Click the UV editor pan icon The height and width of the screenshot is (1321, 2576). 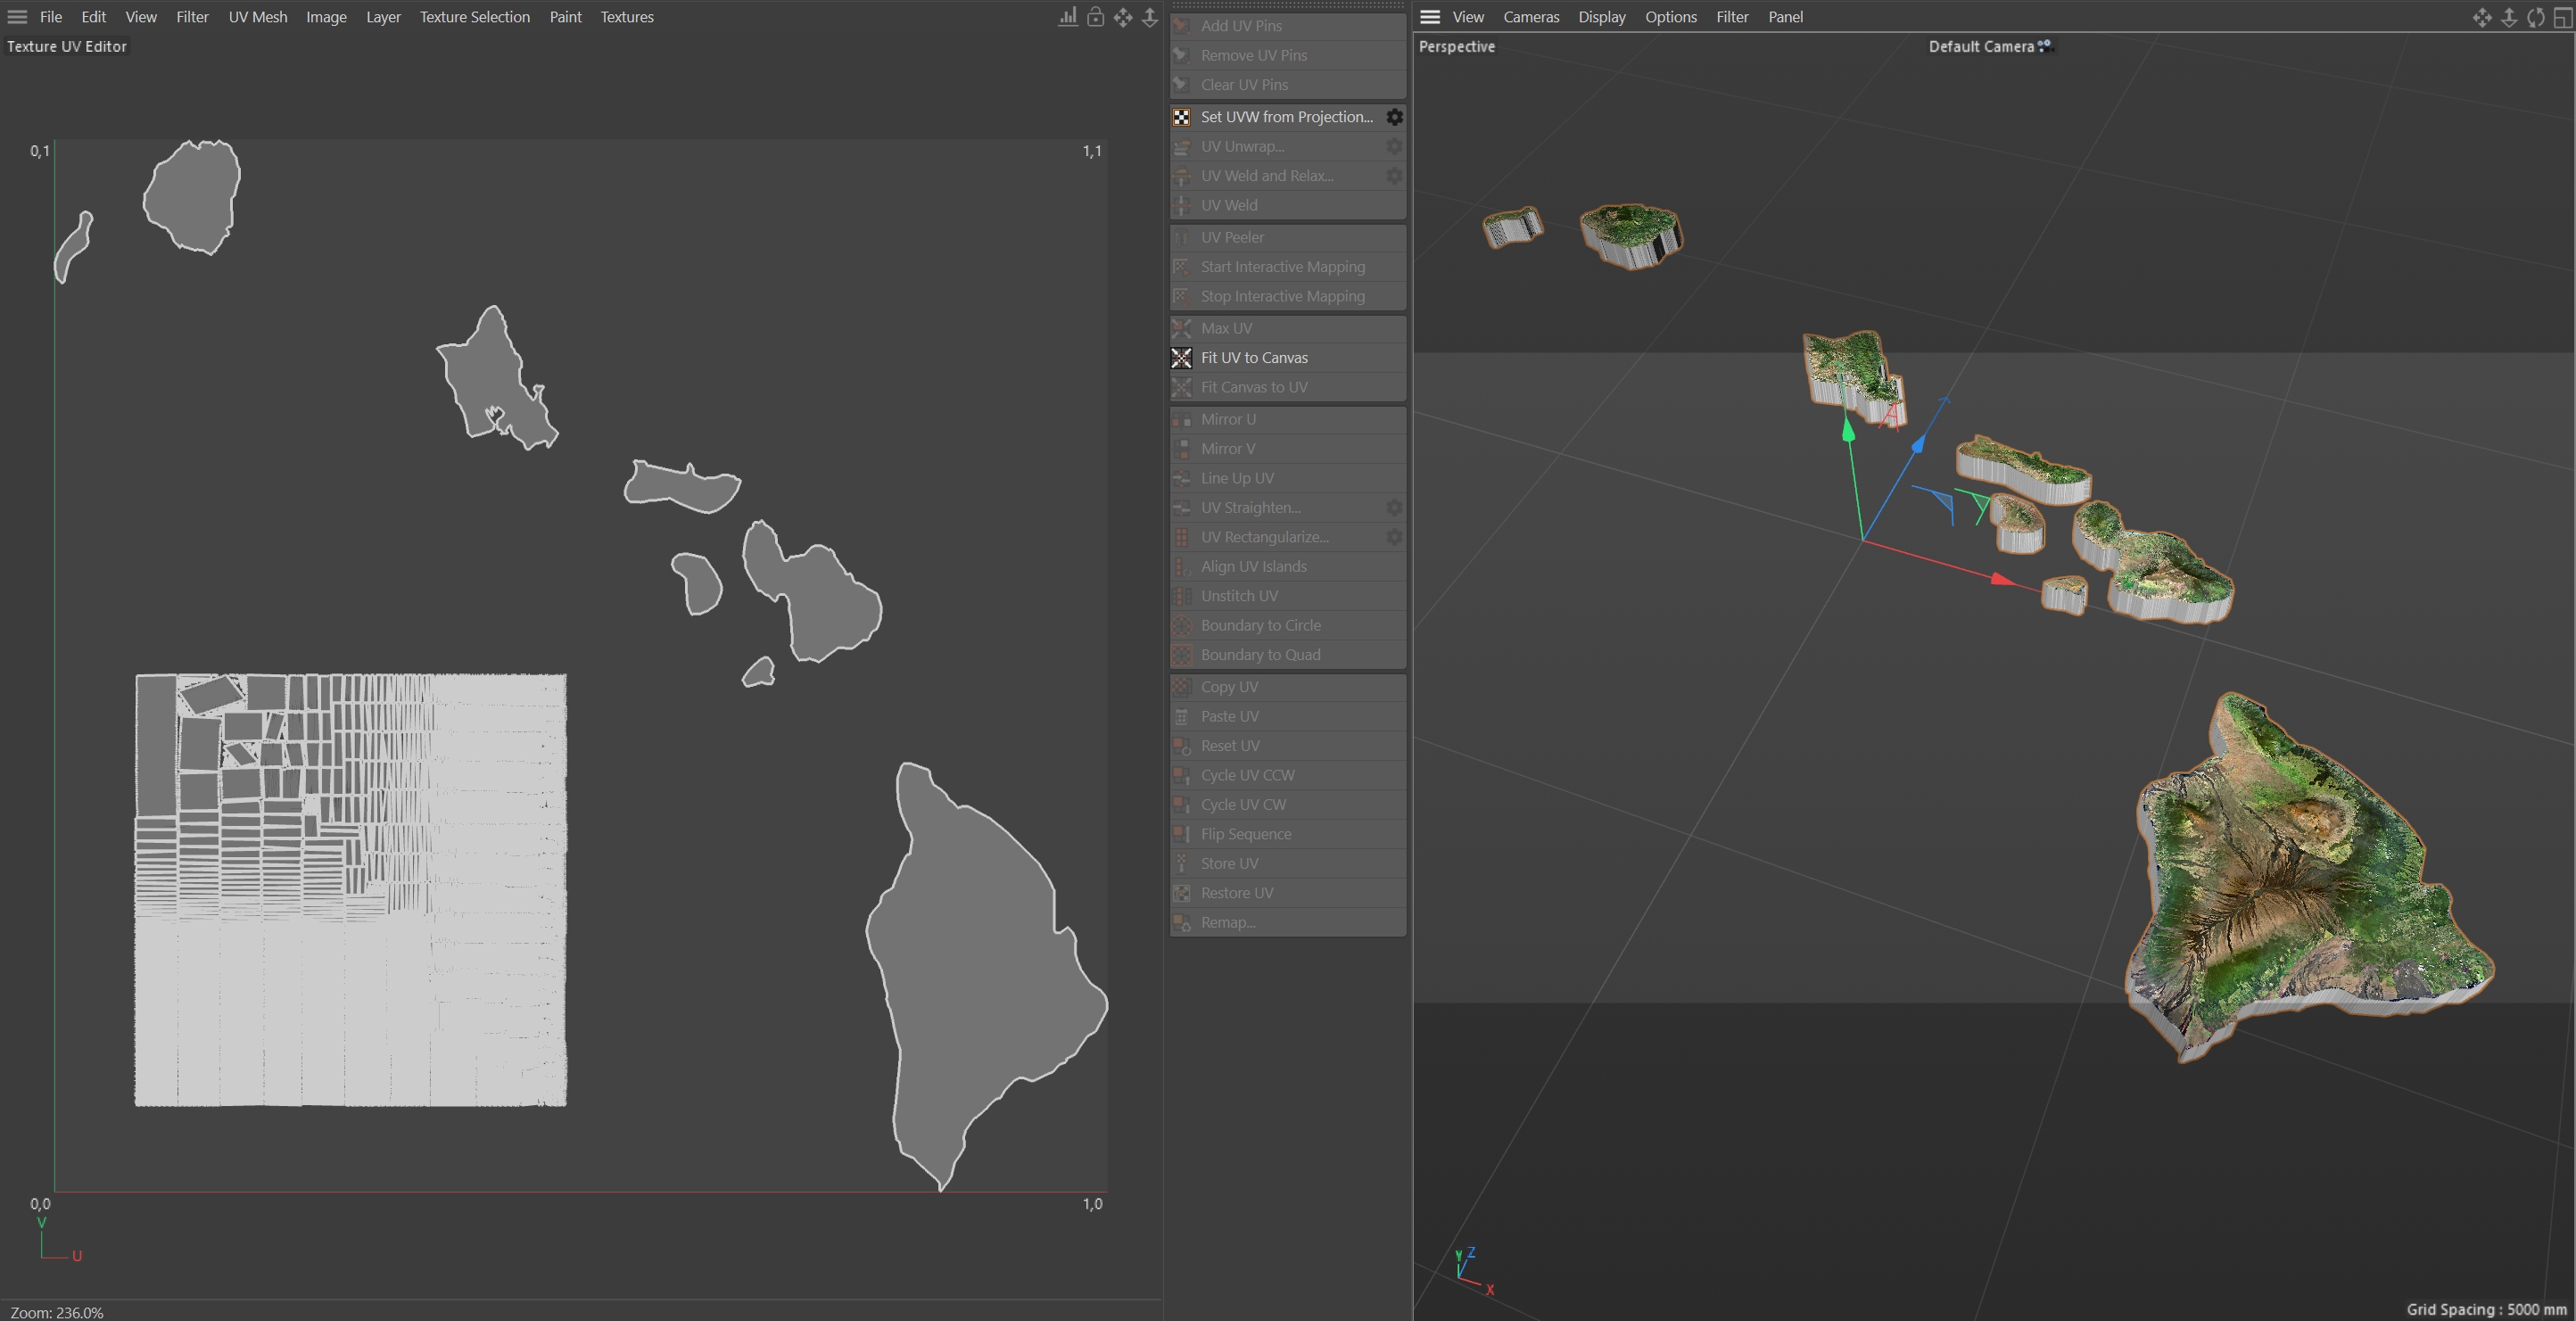(1123, 17)
